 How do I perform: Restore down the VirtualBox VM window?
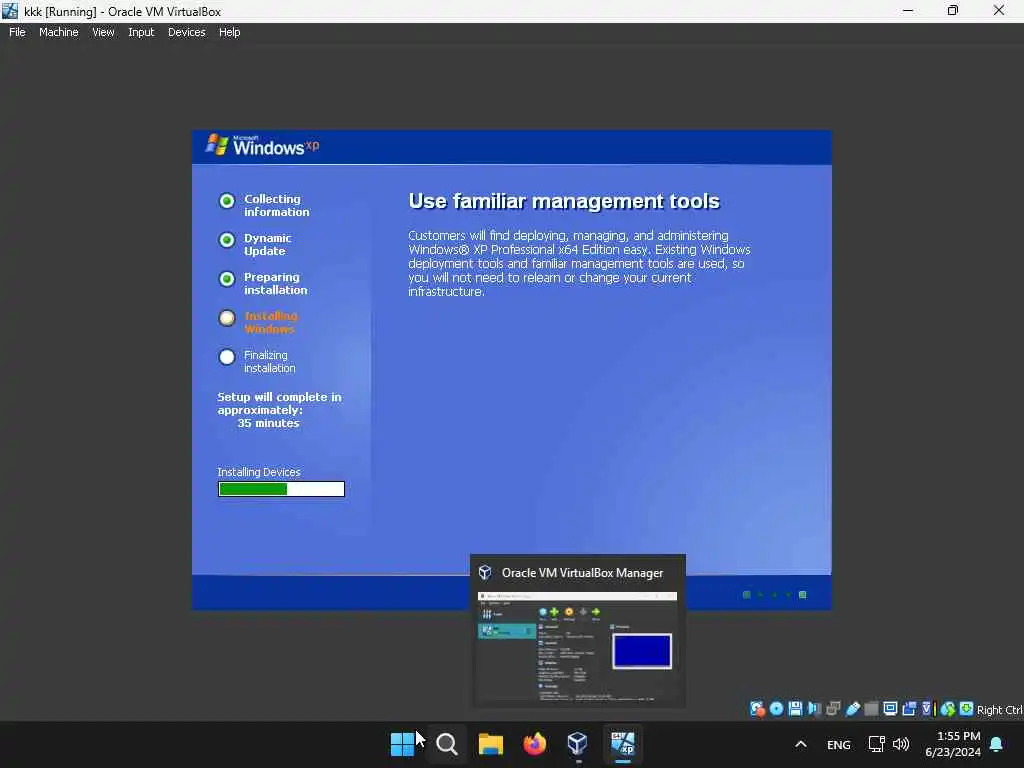[x=953, y=11]
